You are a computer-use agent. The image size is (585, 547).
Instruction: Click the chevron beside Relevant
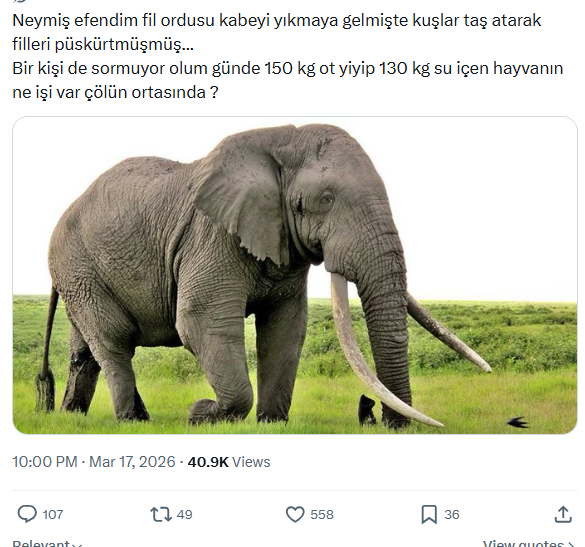pyautogui.click(x=77, y=545)
